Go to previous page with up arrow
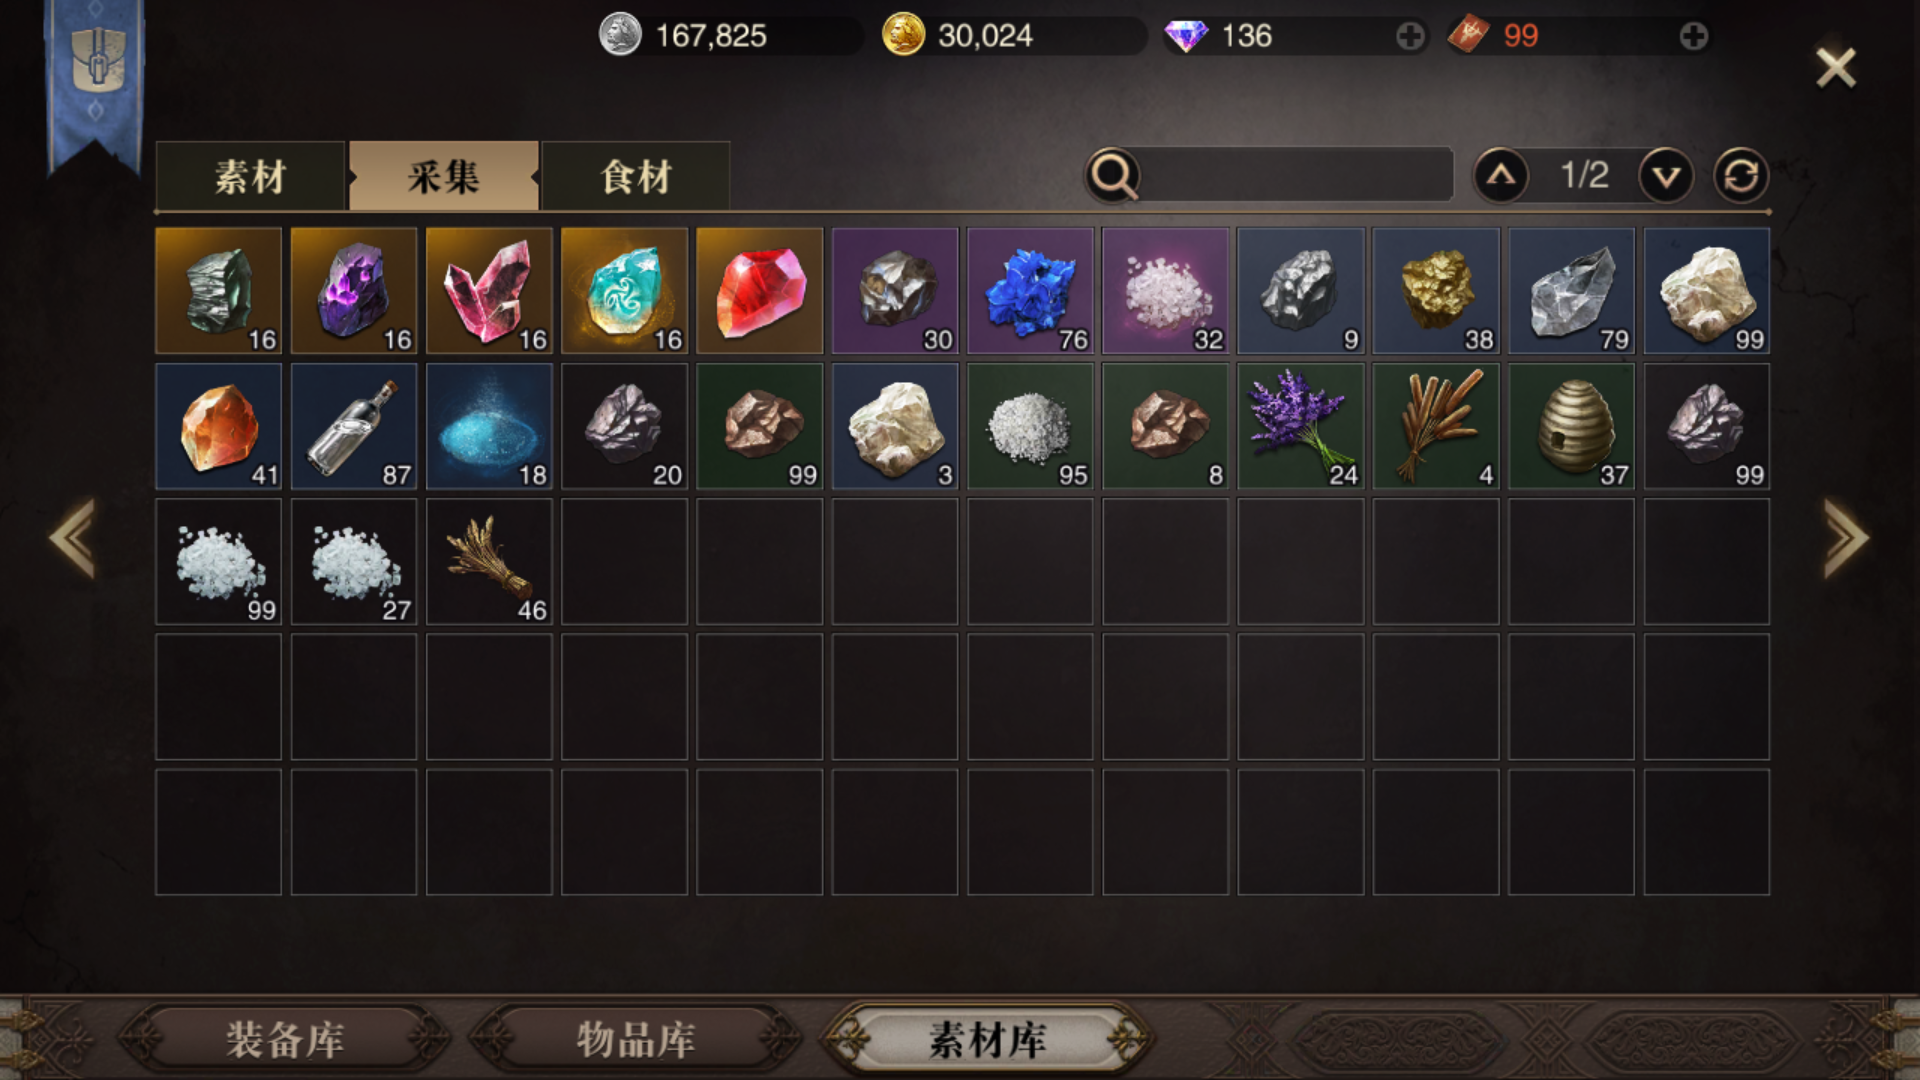1920x1080 pixels. [x=1500, y=176]
